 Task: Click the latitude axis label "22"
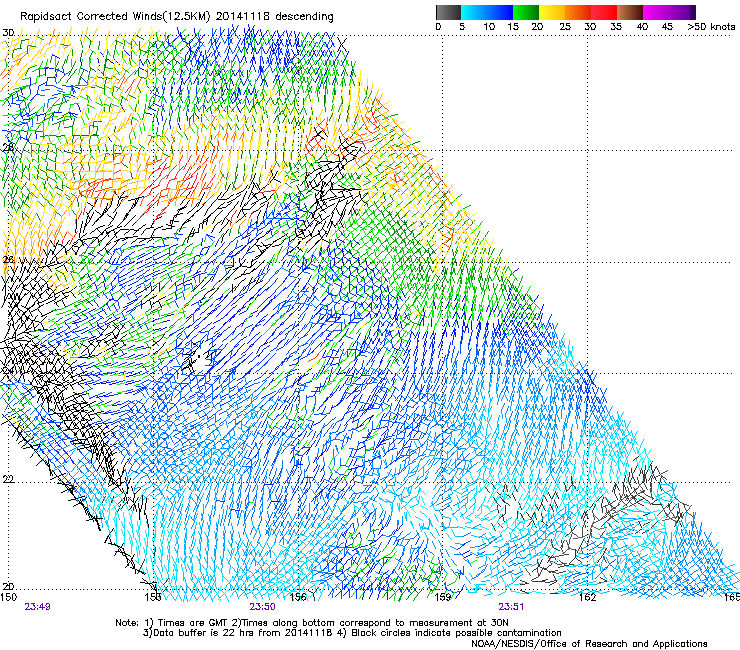(x=8, y=479)
